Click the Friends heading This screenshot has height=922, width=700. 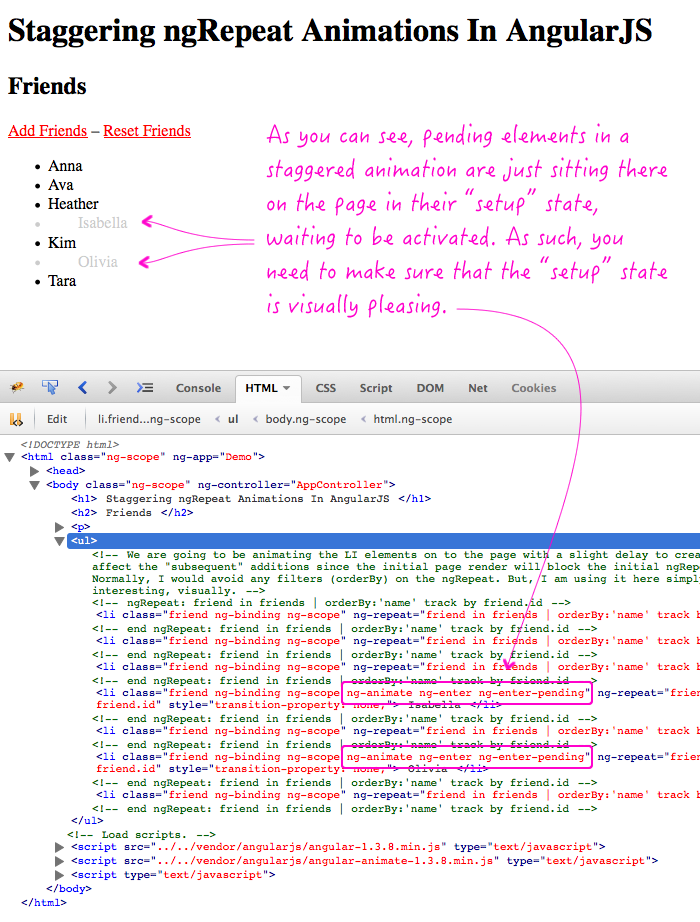point(47,86)
